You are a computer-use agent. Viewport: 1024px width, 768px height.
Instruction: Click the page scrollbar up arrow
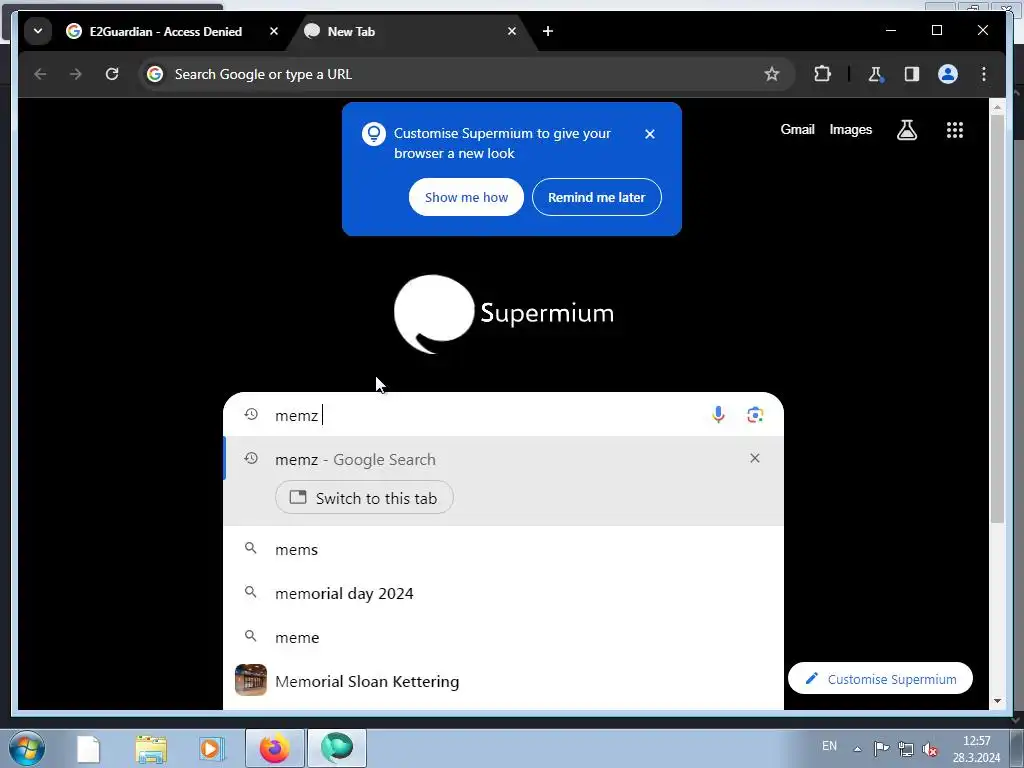[x=997, y=106]
